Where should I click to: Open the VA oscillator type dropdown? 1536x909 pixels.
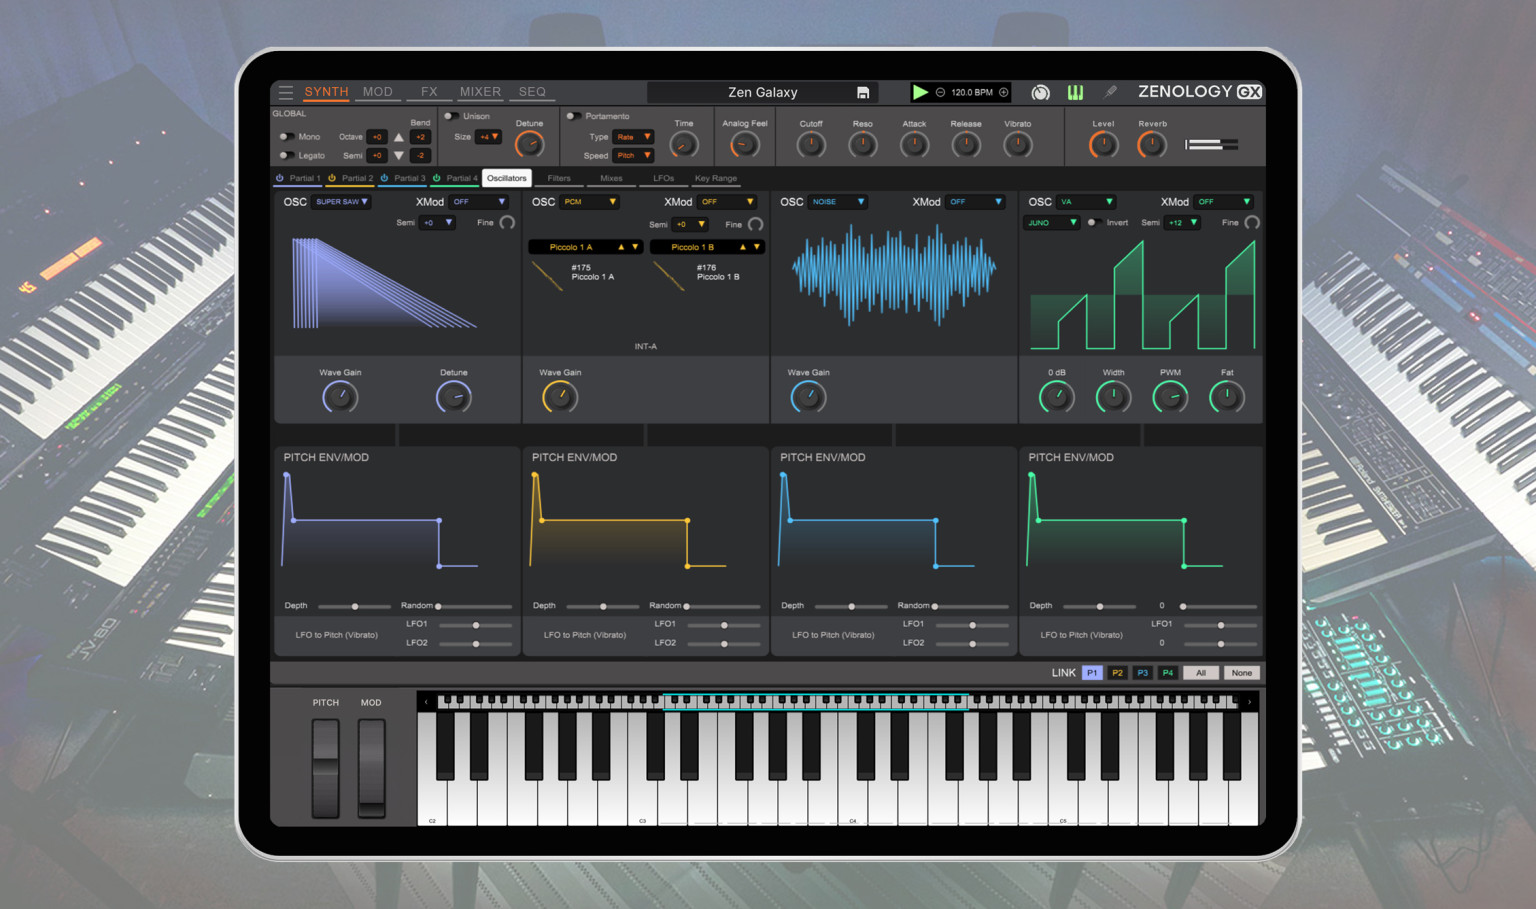coord(1086,202)
